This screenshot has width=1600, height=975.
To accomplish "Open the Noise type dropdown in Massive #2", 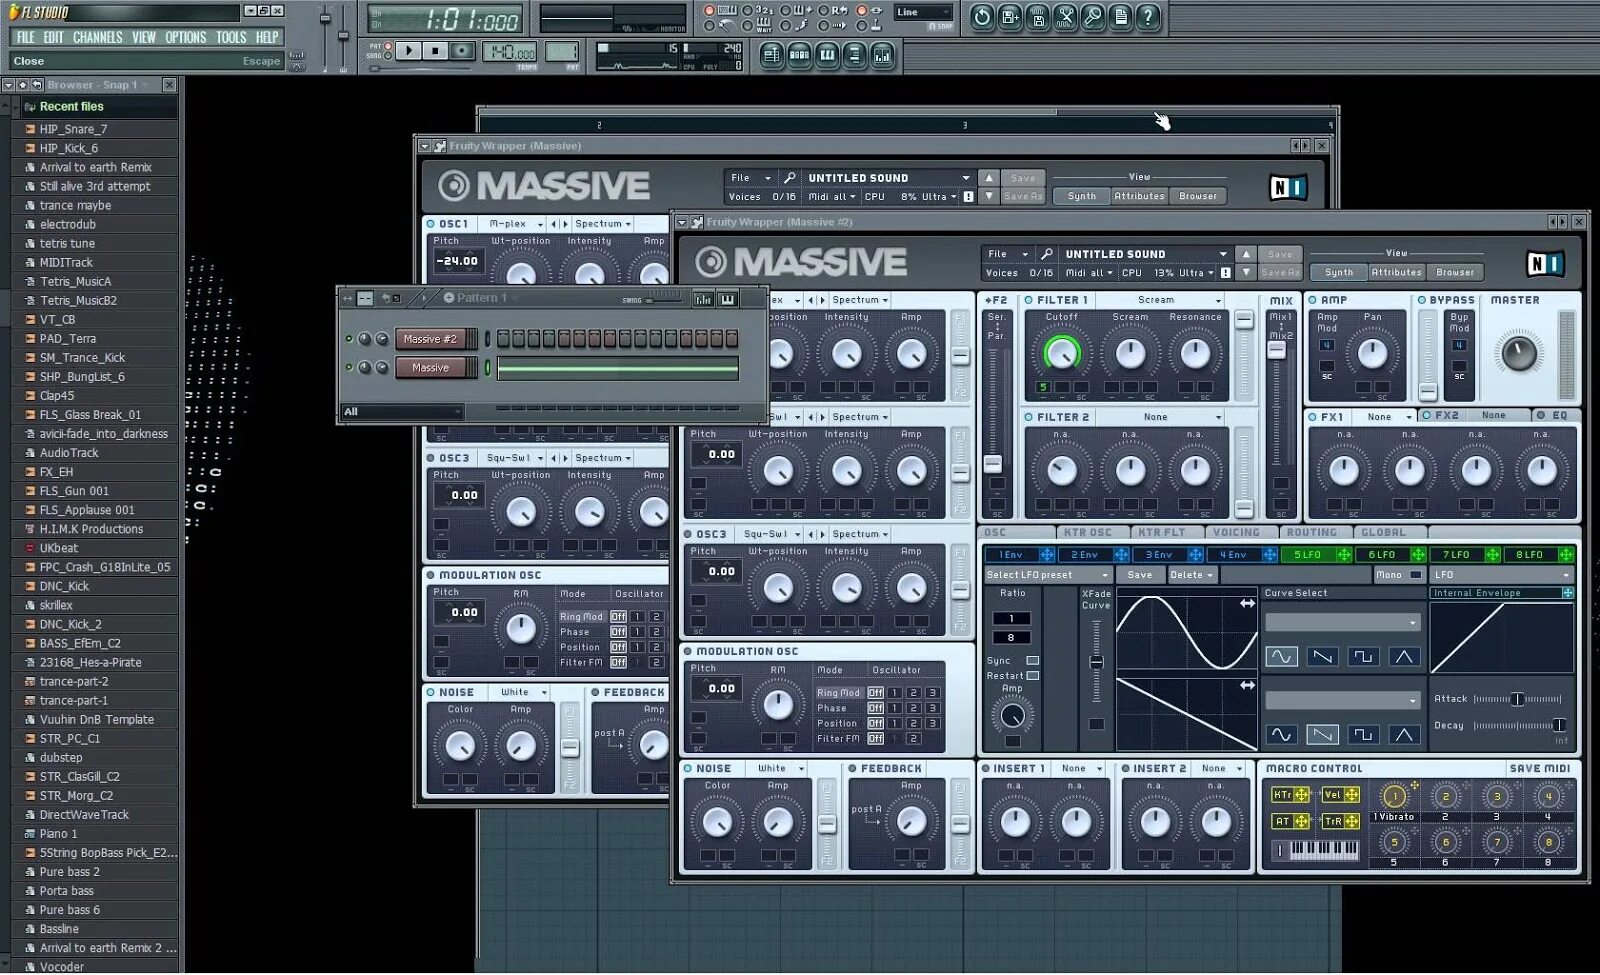I will click(x=780, y=769).
